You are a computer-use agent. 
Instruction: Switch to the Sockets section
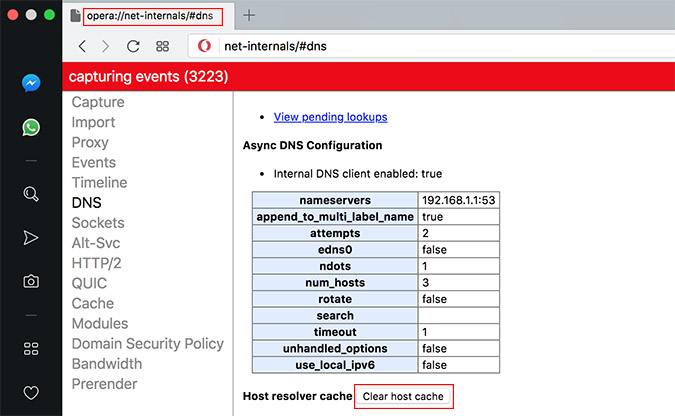coord(98,223)
